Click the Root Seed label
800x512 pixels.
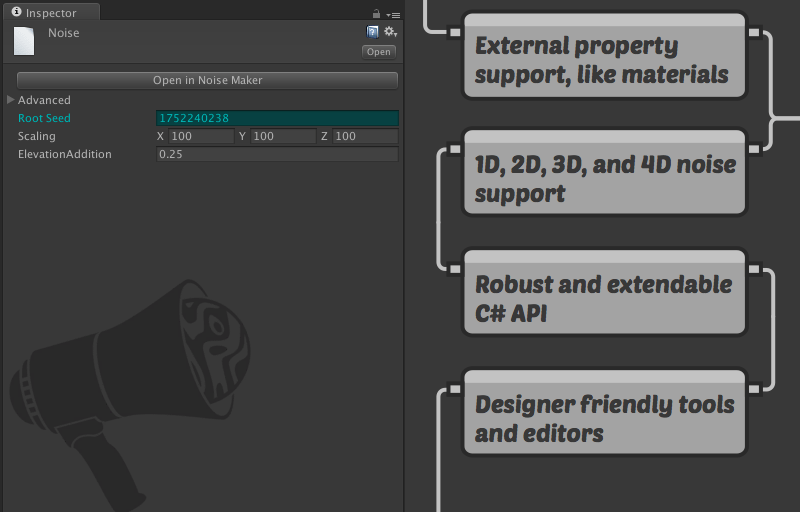[x=44, y=118]
